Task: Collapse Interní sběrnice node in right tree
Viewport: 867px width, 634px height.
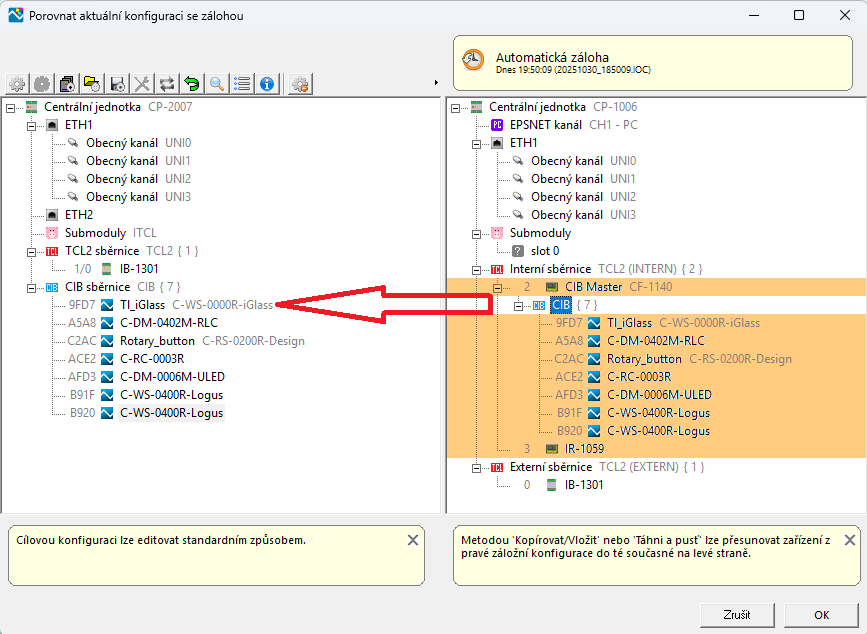Action: coord(476,269)
